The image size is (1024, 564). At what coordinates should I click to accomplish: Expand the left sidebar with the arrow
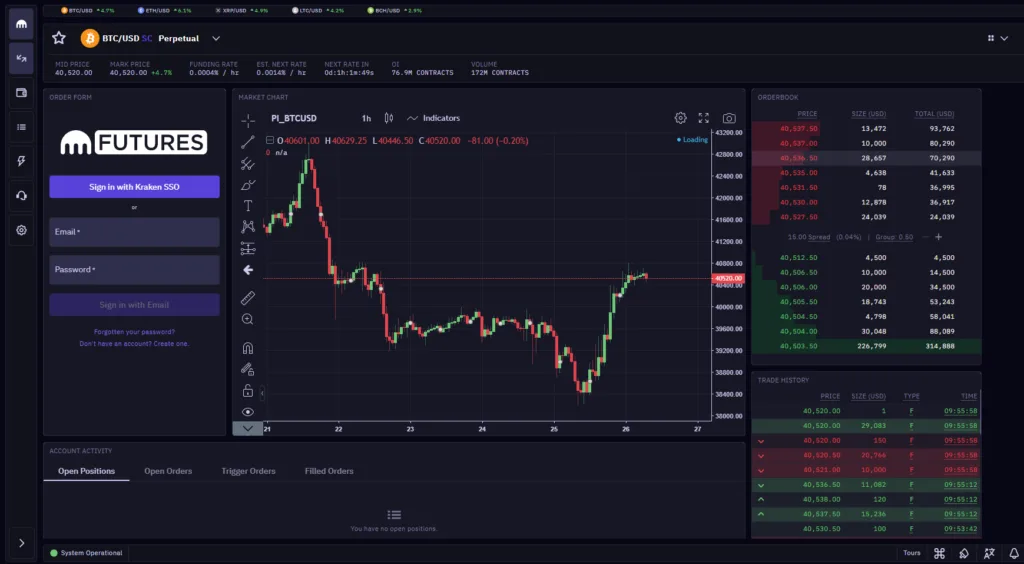pyautogui.click(x=22, y=543)
